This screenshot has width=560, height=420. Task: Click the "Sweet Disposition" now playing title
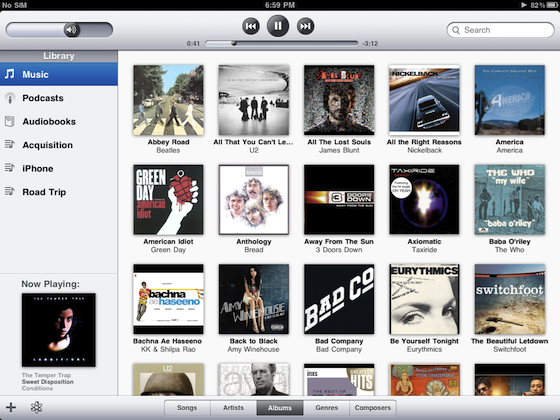[48, 382]
